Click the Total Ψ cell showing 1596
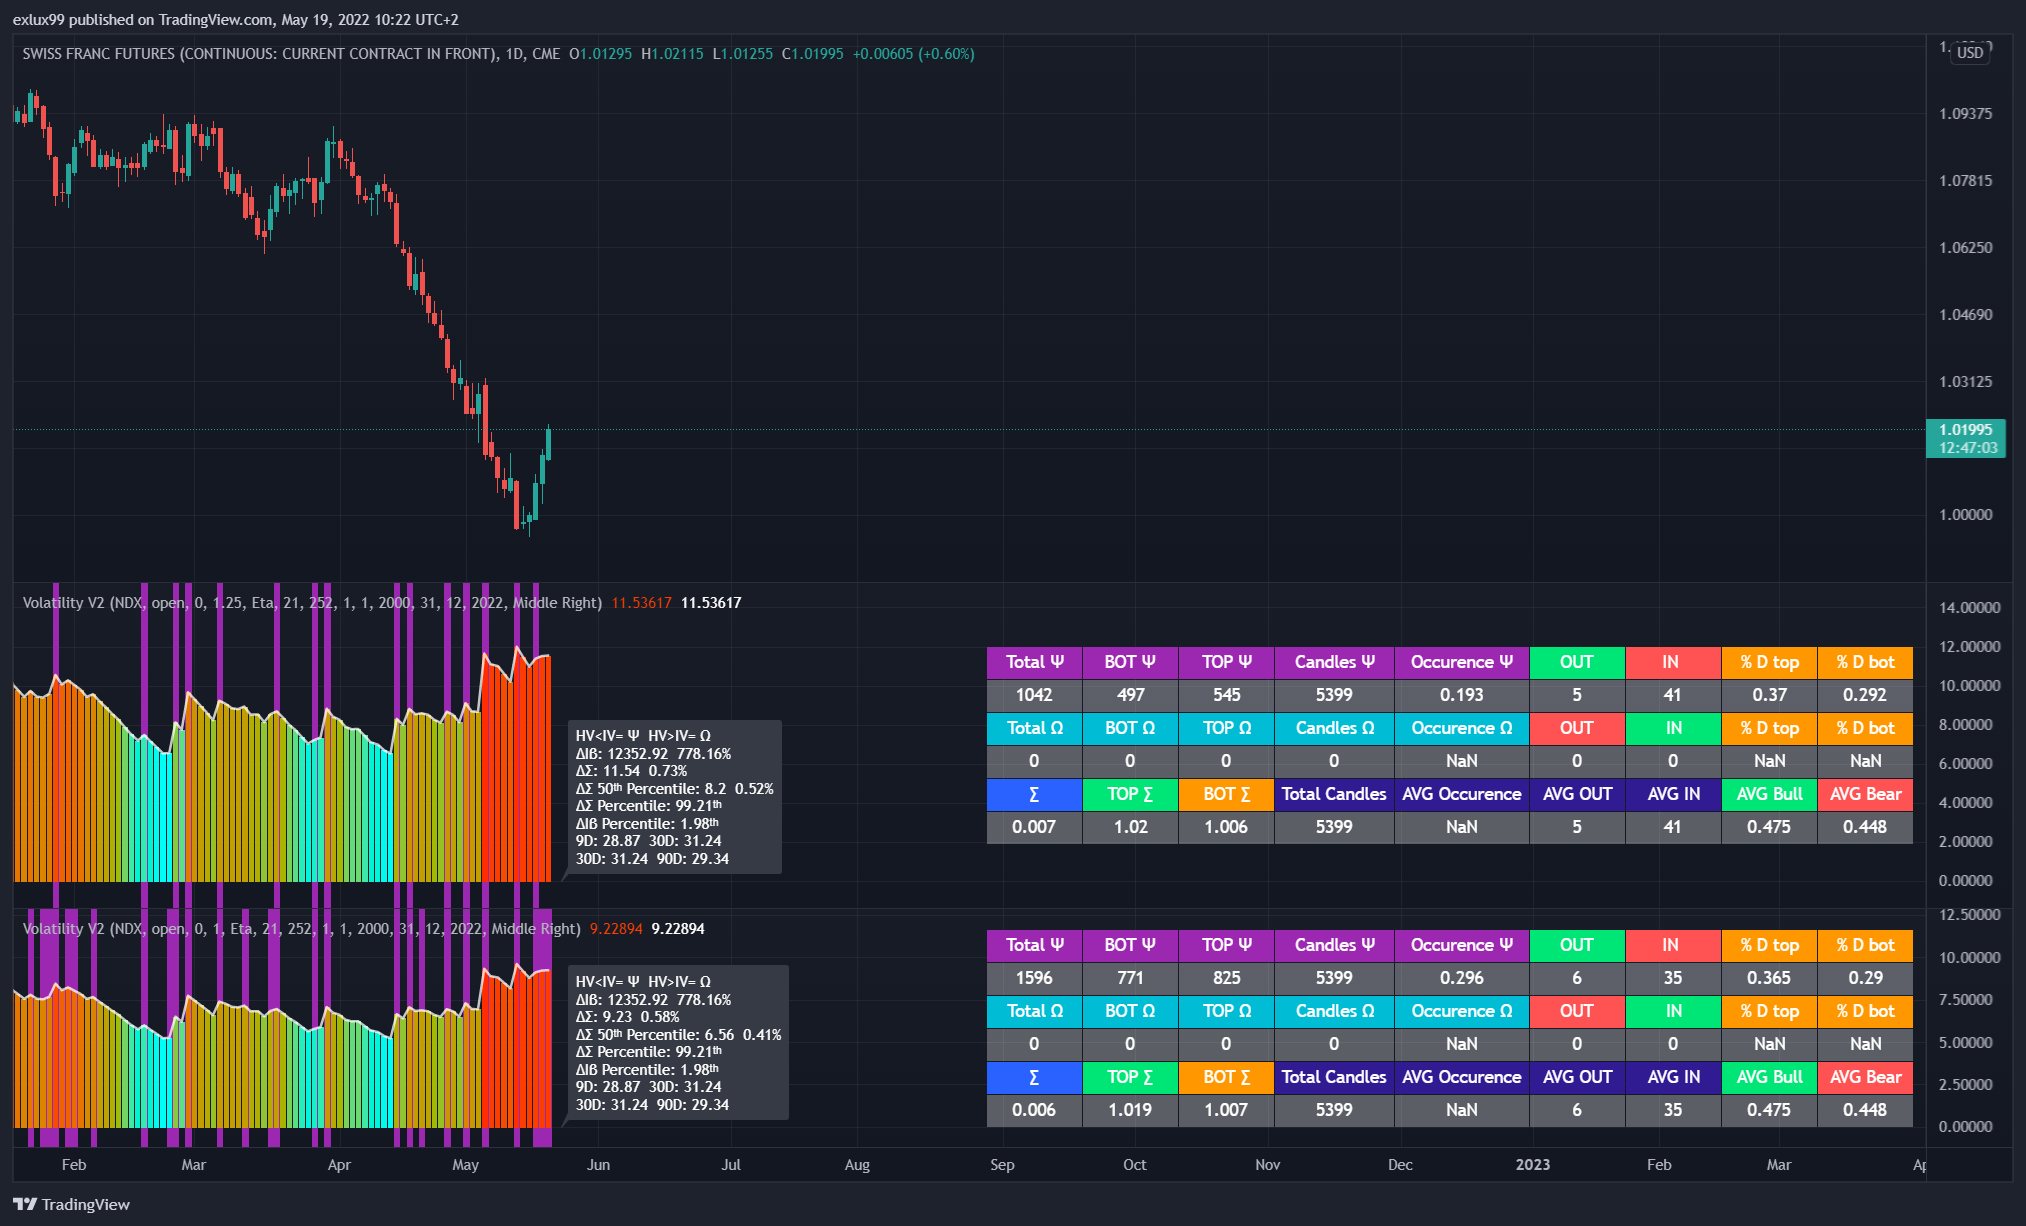The height and width of the screenshot is (1226, 2026). (1034, 978)
